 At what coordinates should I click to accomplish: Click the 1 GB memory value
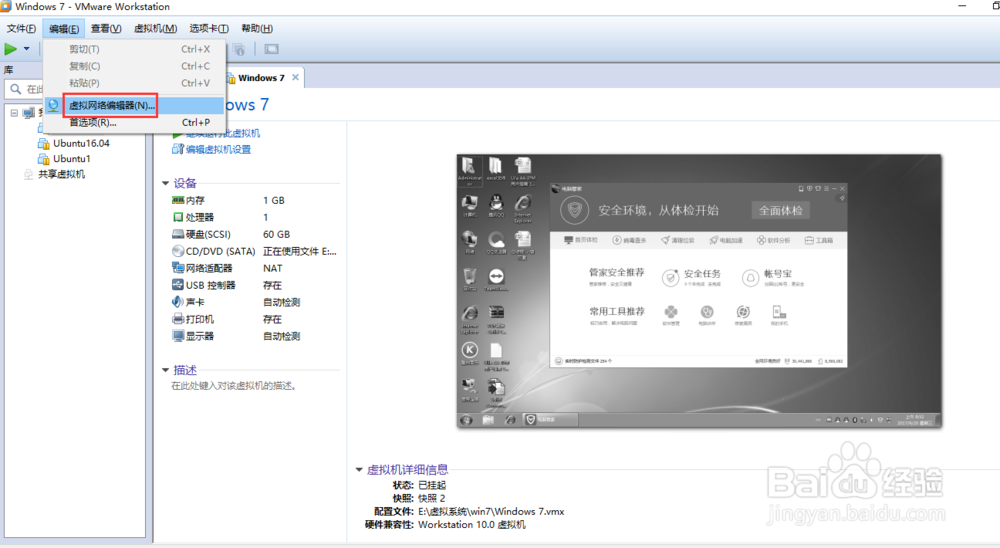coord(274,200)
